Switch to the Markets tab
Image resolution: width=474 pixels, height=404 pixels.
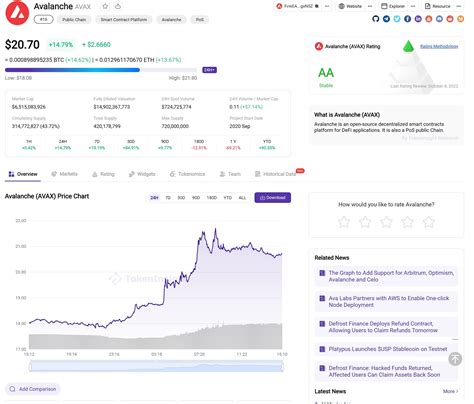tap(64, 174)
